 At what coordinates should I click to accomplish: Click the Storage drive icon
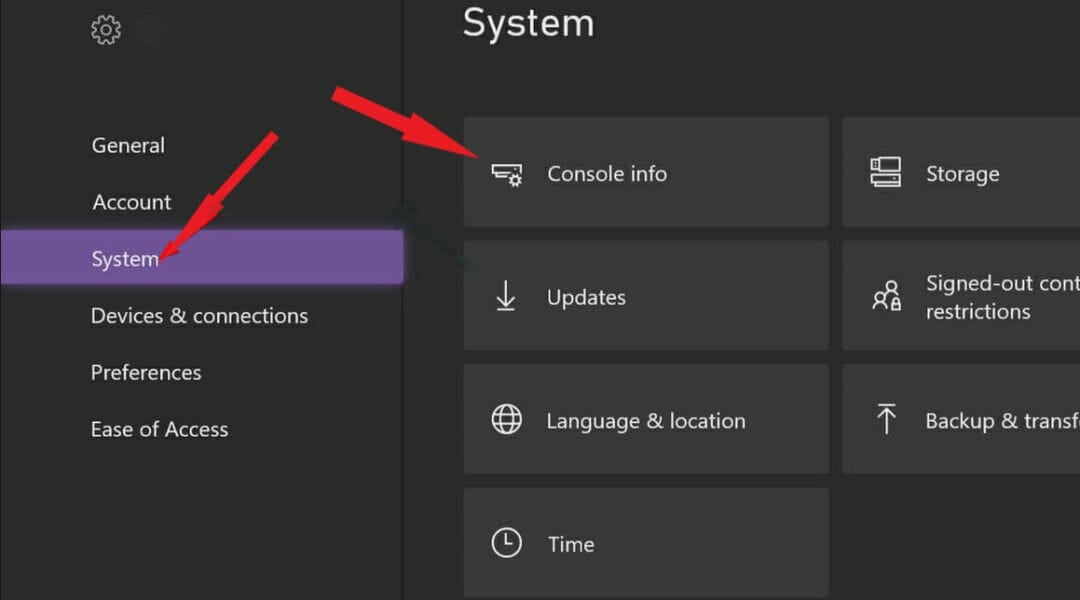click(x=885, y=172)
